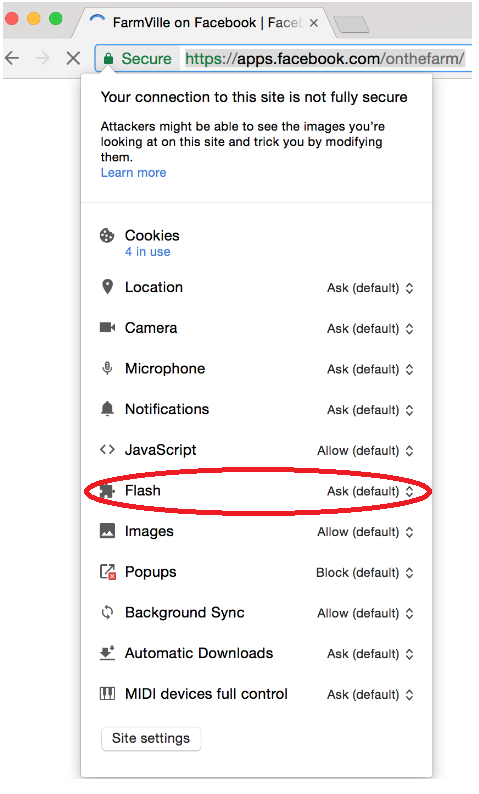Click the URL in the address bar
The height and width of the screenshot is (794, 479).
pos(325,59)
